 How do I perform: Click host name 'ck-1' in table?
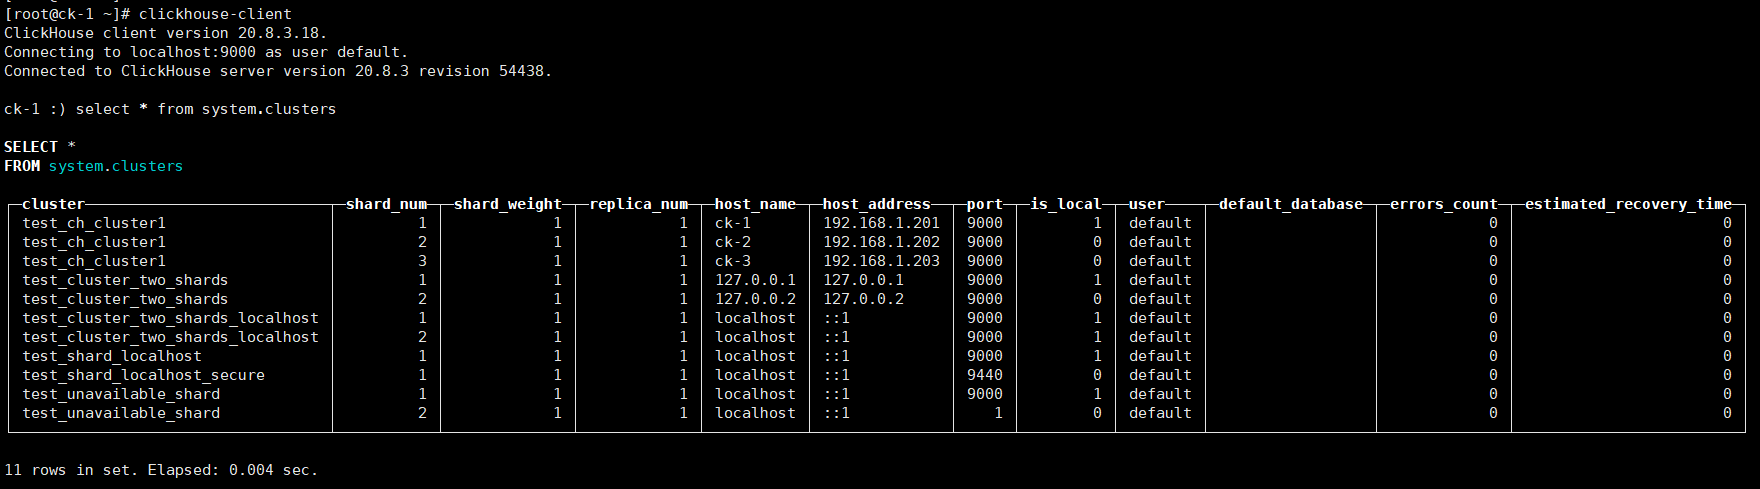733,223
